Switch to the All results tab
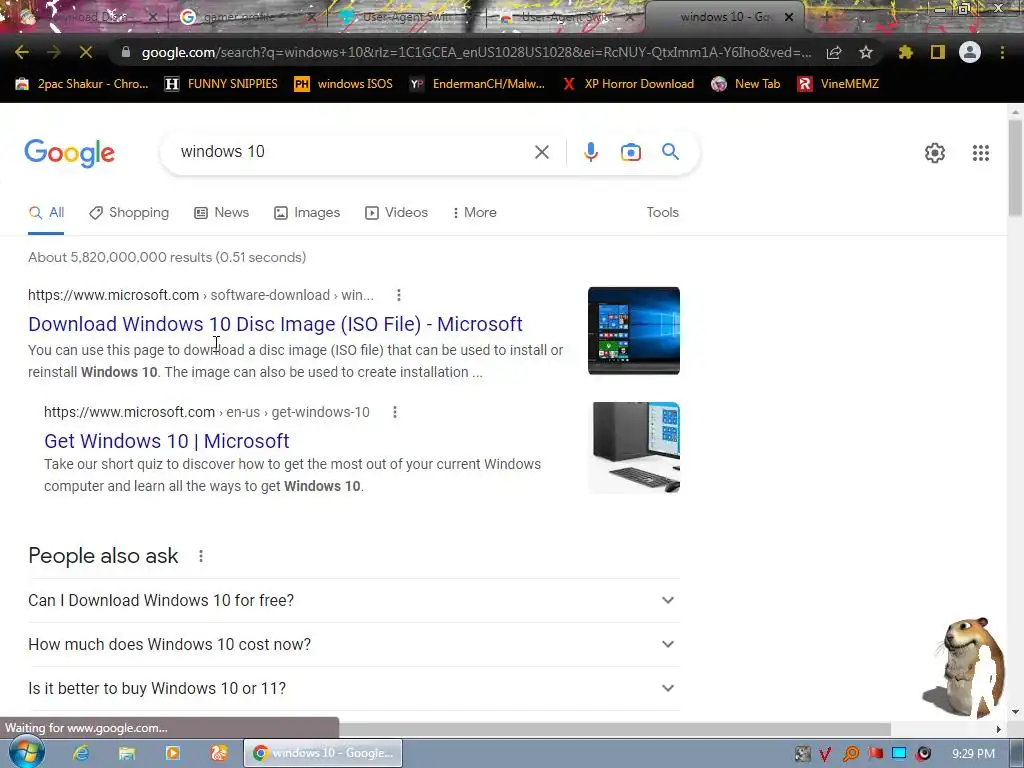The height and width of the screenshot is (768, 1024). point(46,212)
